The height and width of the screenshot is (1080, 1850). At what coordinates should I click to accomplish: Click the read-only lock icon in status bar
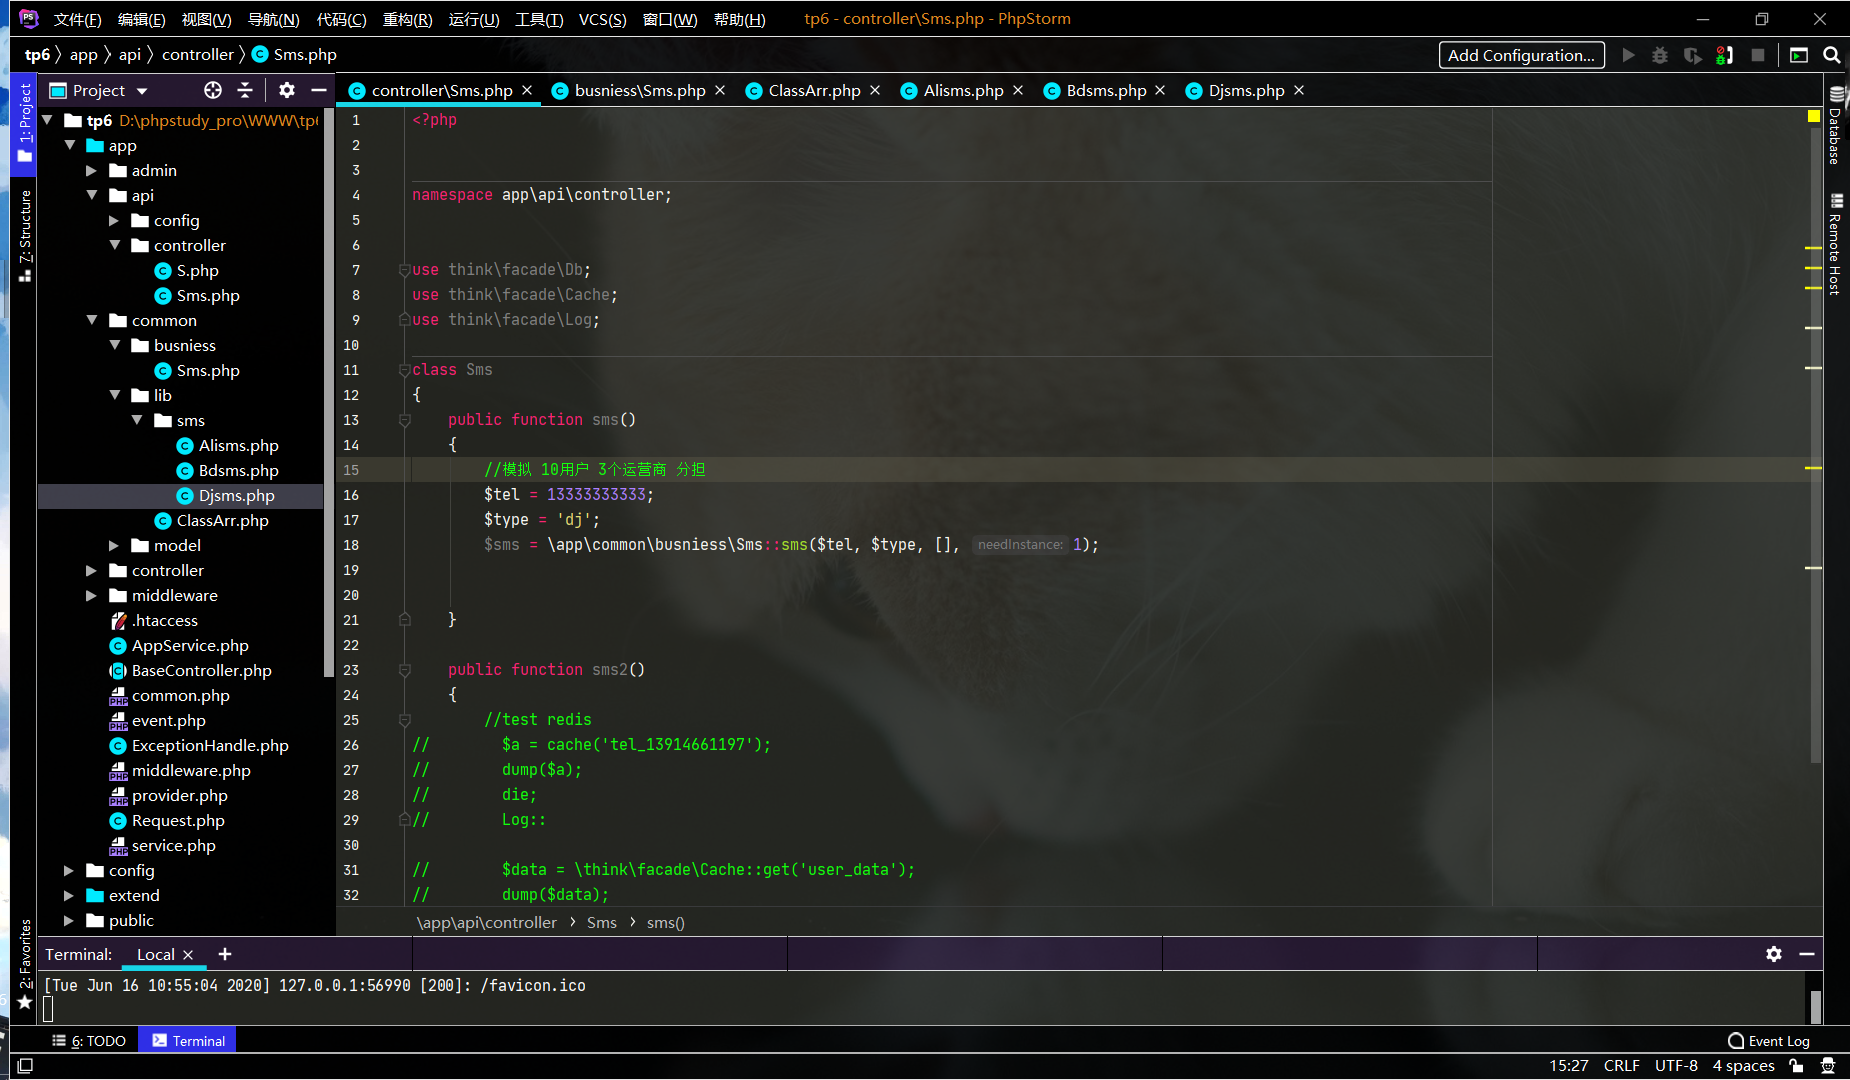click(x=1797, y=1066)
